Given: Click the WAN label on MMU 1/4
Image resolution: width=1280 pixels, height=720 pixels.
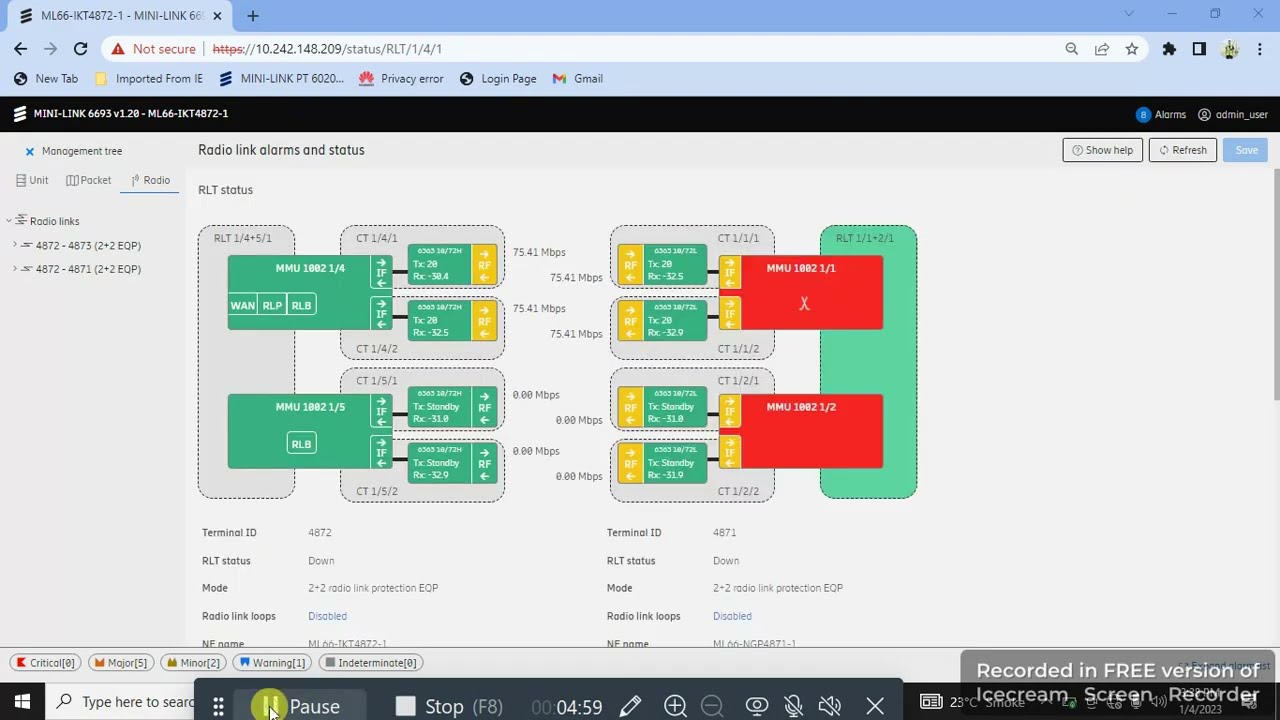Looking at the screenshot, I should pyautogui.click(x=243, y=305).
